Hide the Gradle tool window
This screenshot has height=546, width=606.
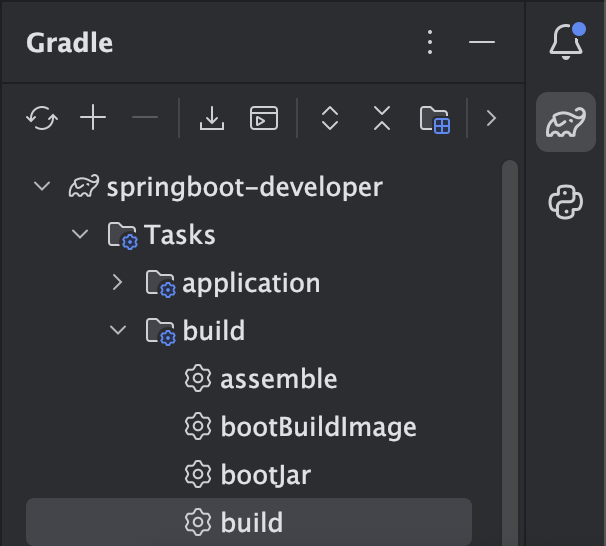[482, 42]
